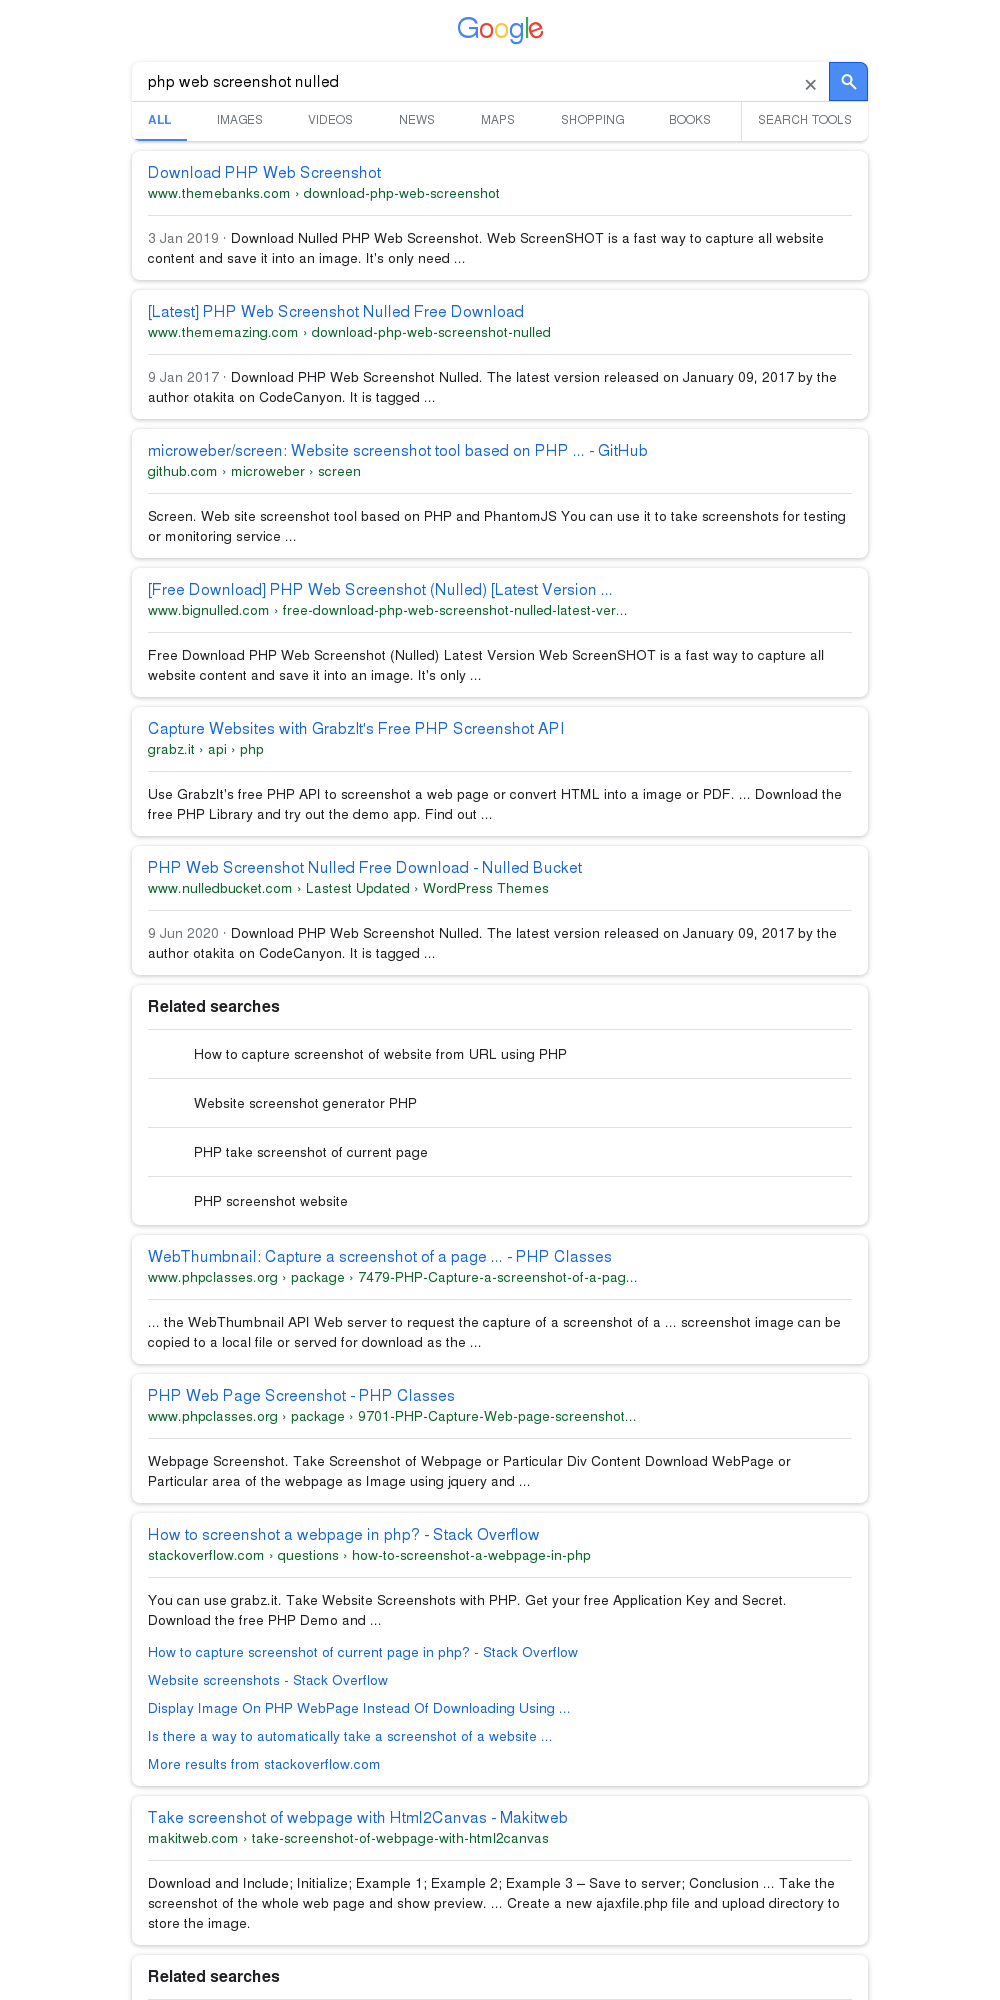Click the Google logo

tap(500, 30)
